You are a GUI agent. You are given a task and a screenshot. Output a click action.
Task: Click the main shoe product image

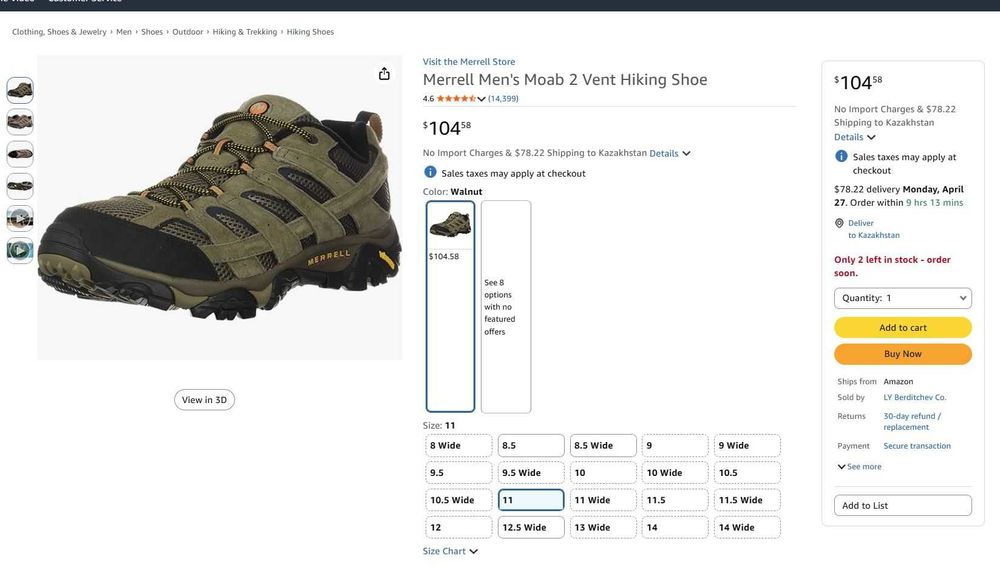point(219,207)
